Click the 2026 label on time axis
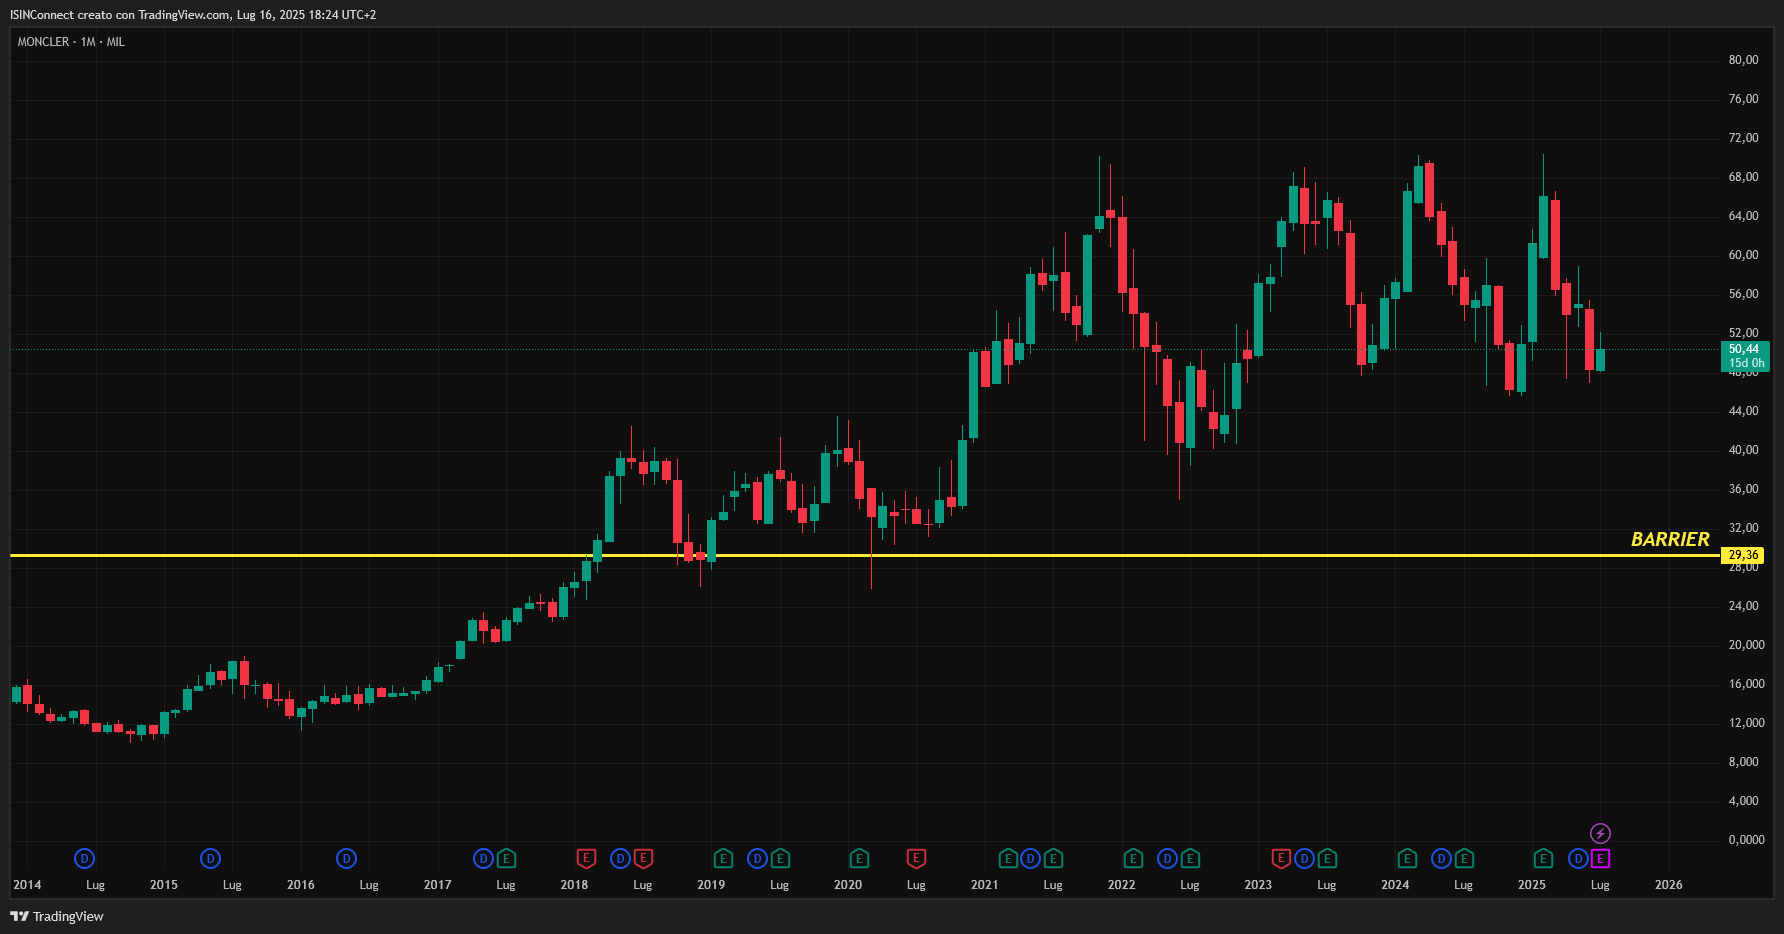The image size is (1784, 934). click(x=1668, y=885)
